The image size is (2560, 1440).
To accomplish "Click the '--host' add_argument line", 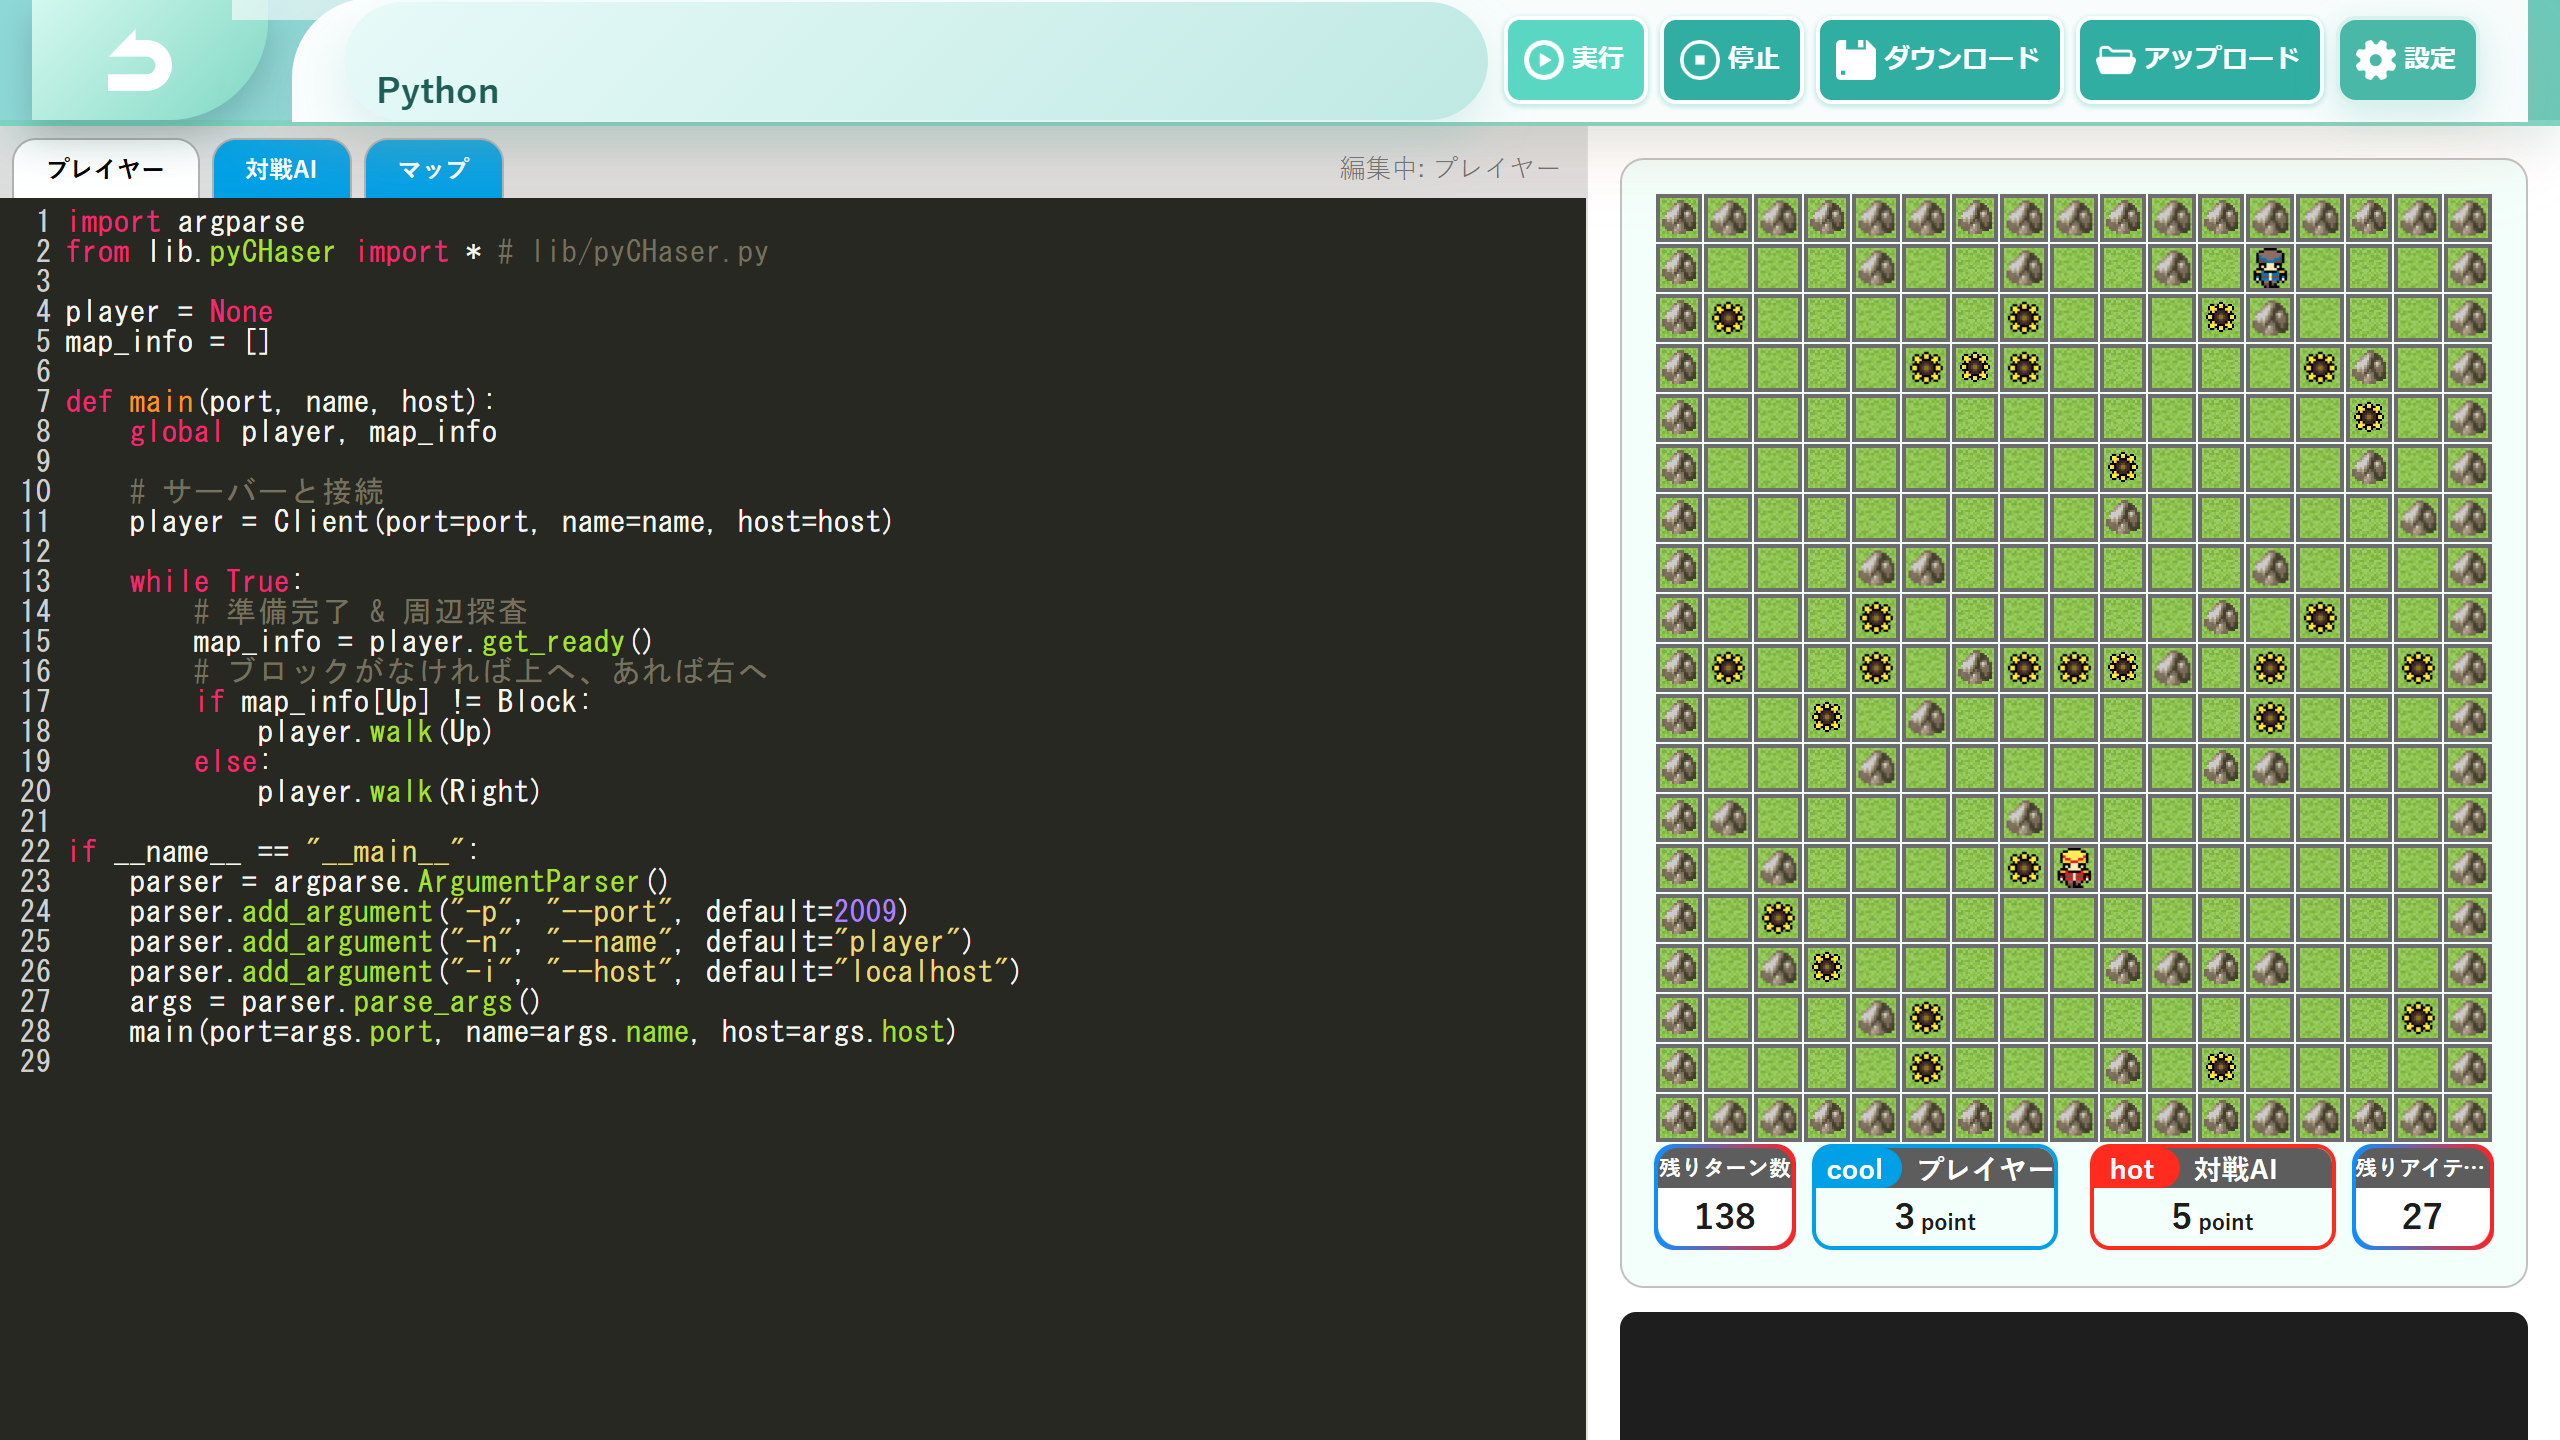I will click(x=575, y=971).
